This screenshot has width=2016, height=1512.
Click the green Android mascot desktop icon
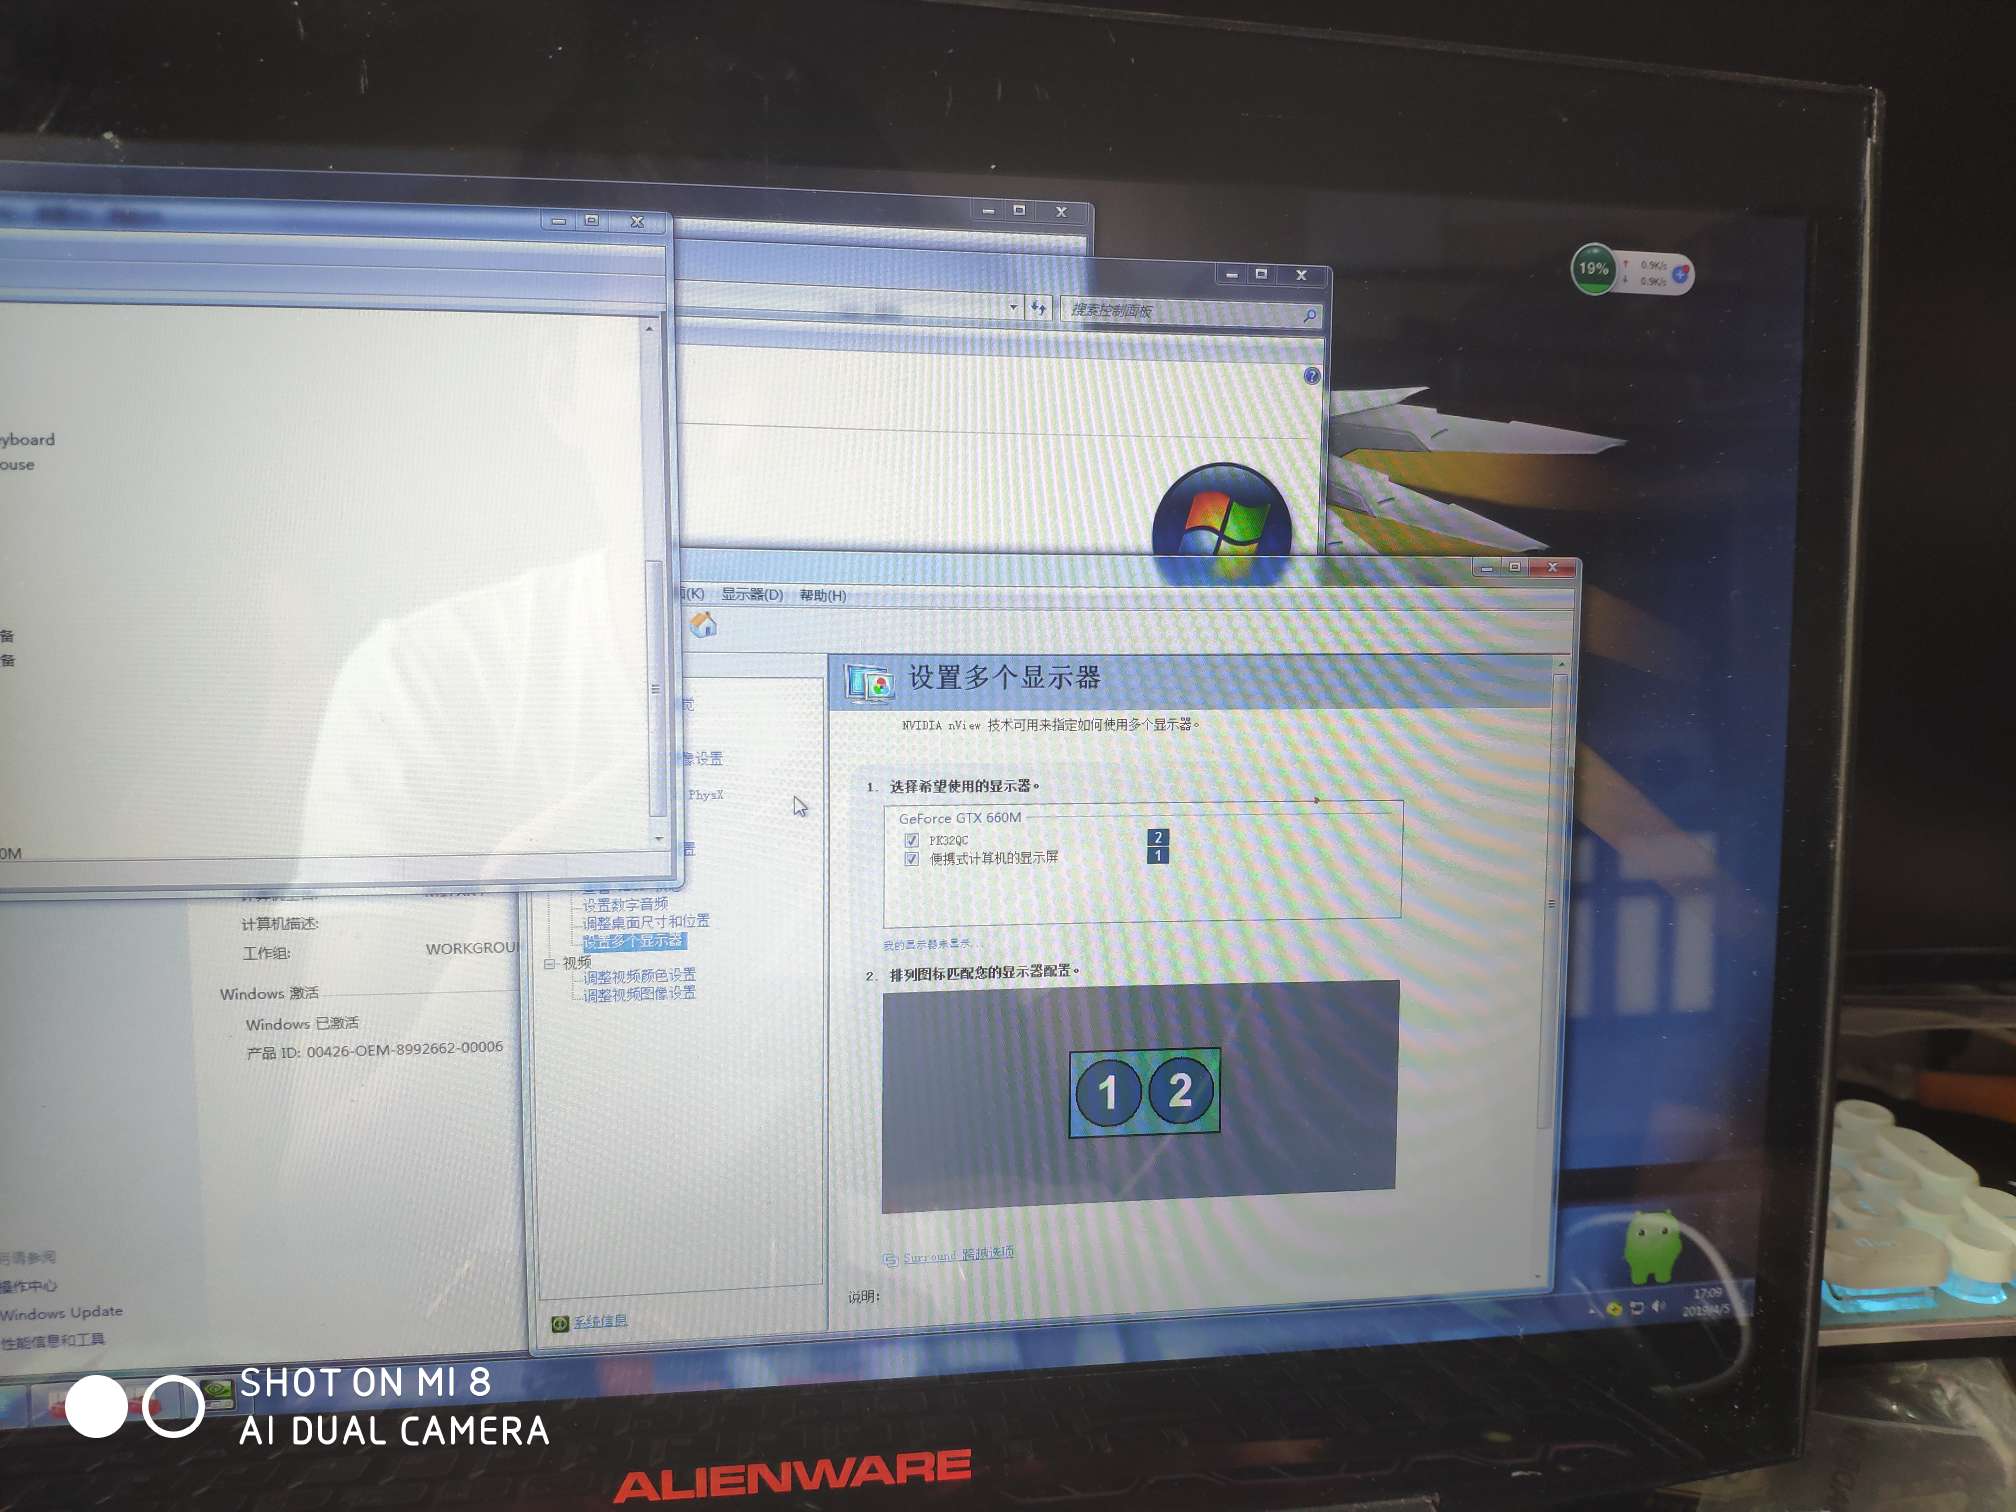coord(1652,1245)
